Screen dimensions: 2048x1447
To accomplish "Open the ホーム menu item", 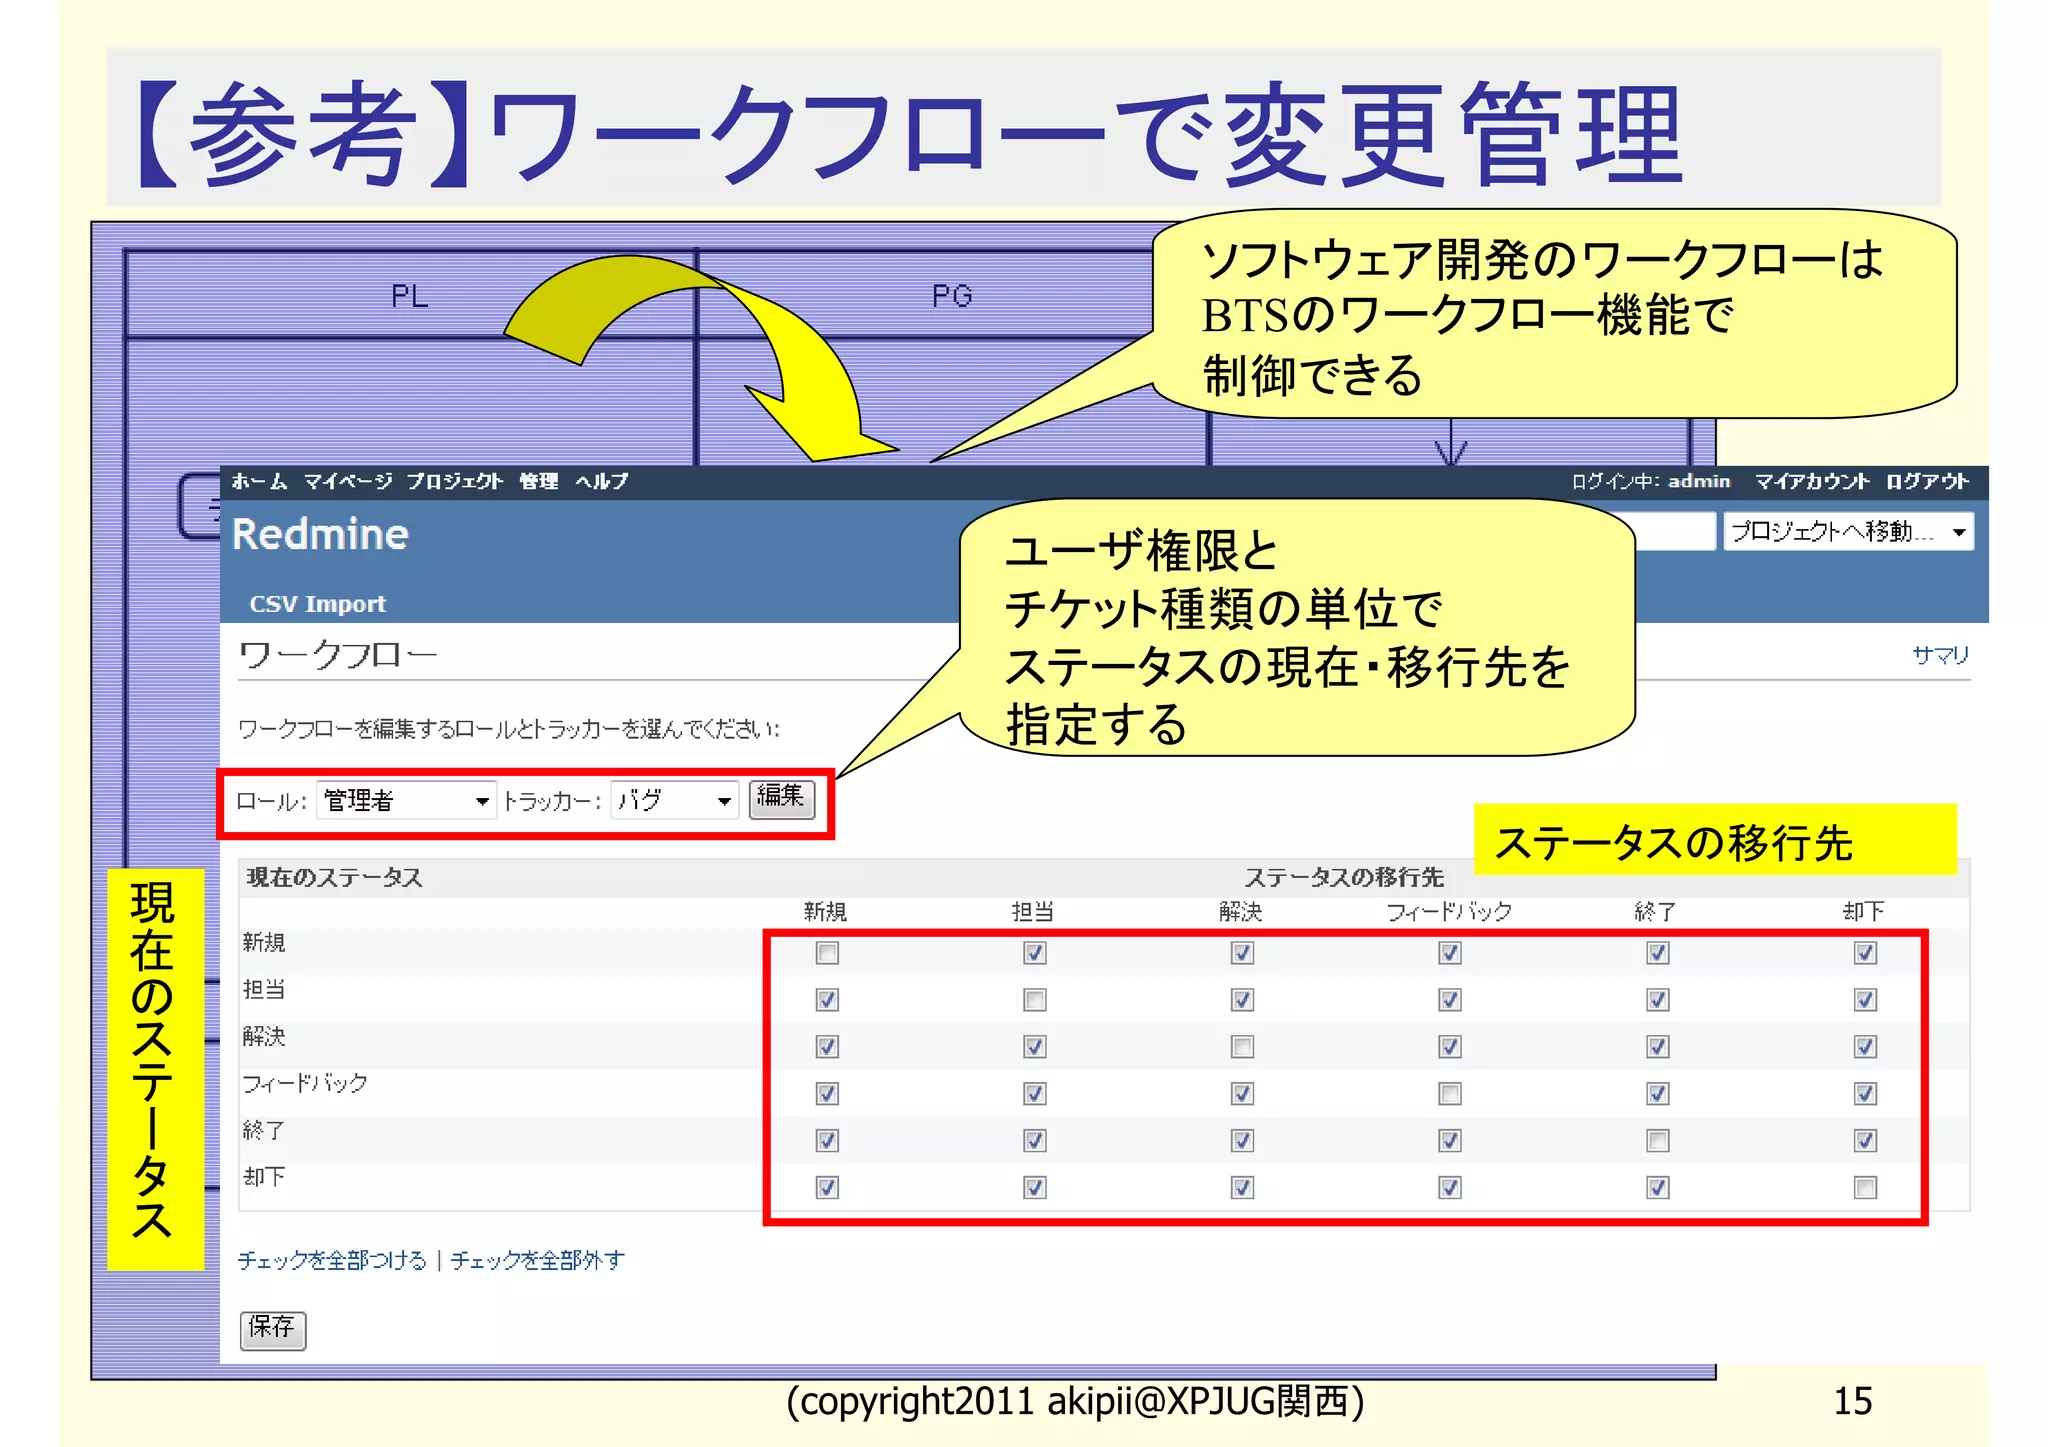I will click(259, 481).
